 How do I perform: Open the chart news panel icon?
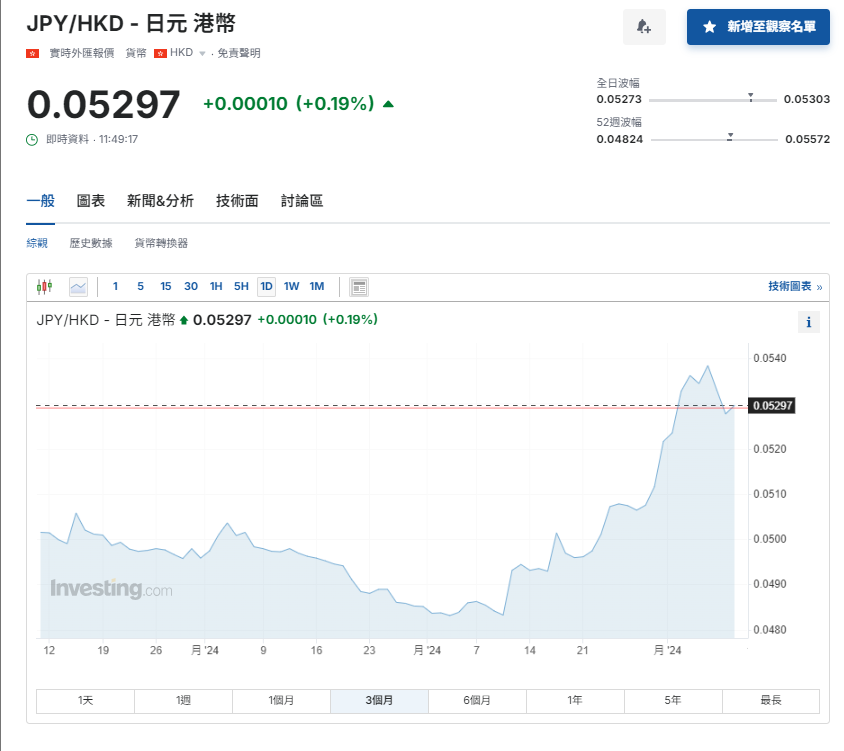point(358,286)
